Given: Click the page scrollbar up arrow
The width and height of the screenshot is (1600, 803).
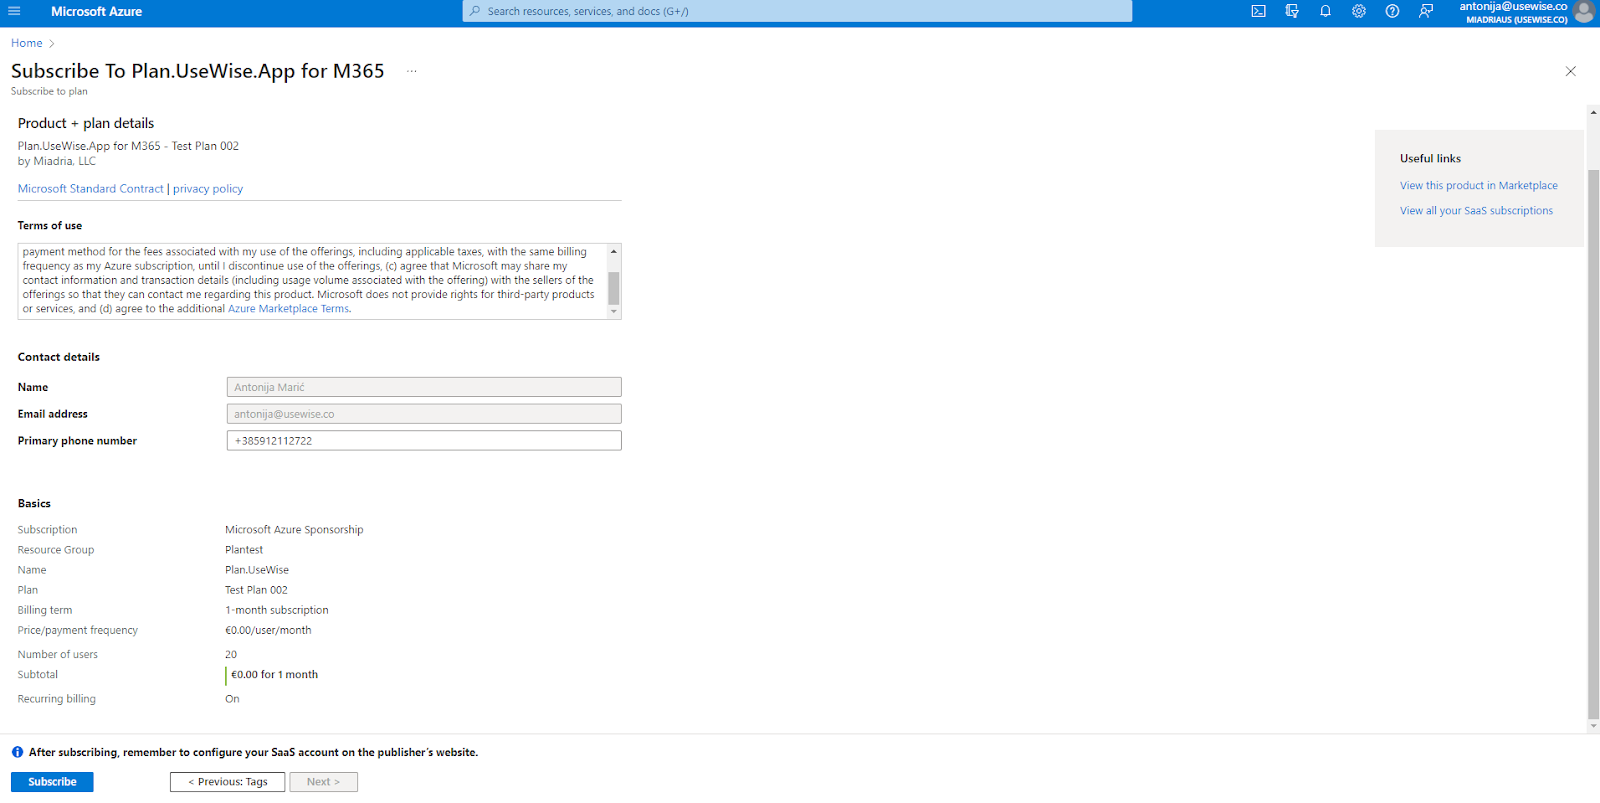Looking at the screenshot, I should (1593, 112).
